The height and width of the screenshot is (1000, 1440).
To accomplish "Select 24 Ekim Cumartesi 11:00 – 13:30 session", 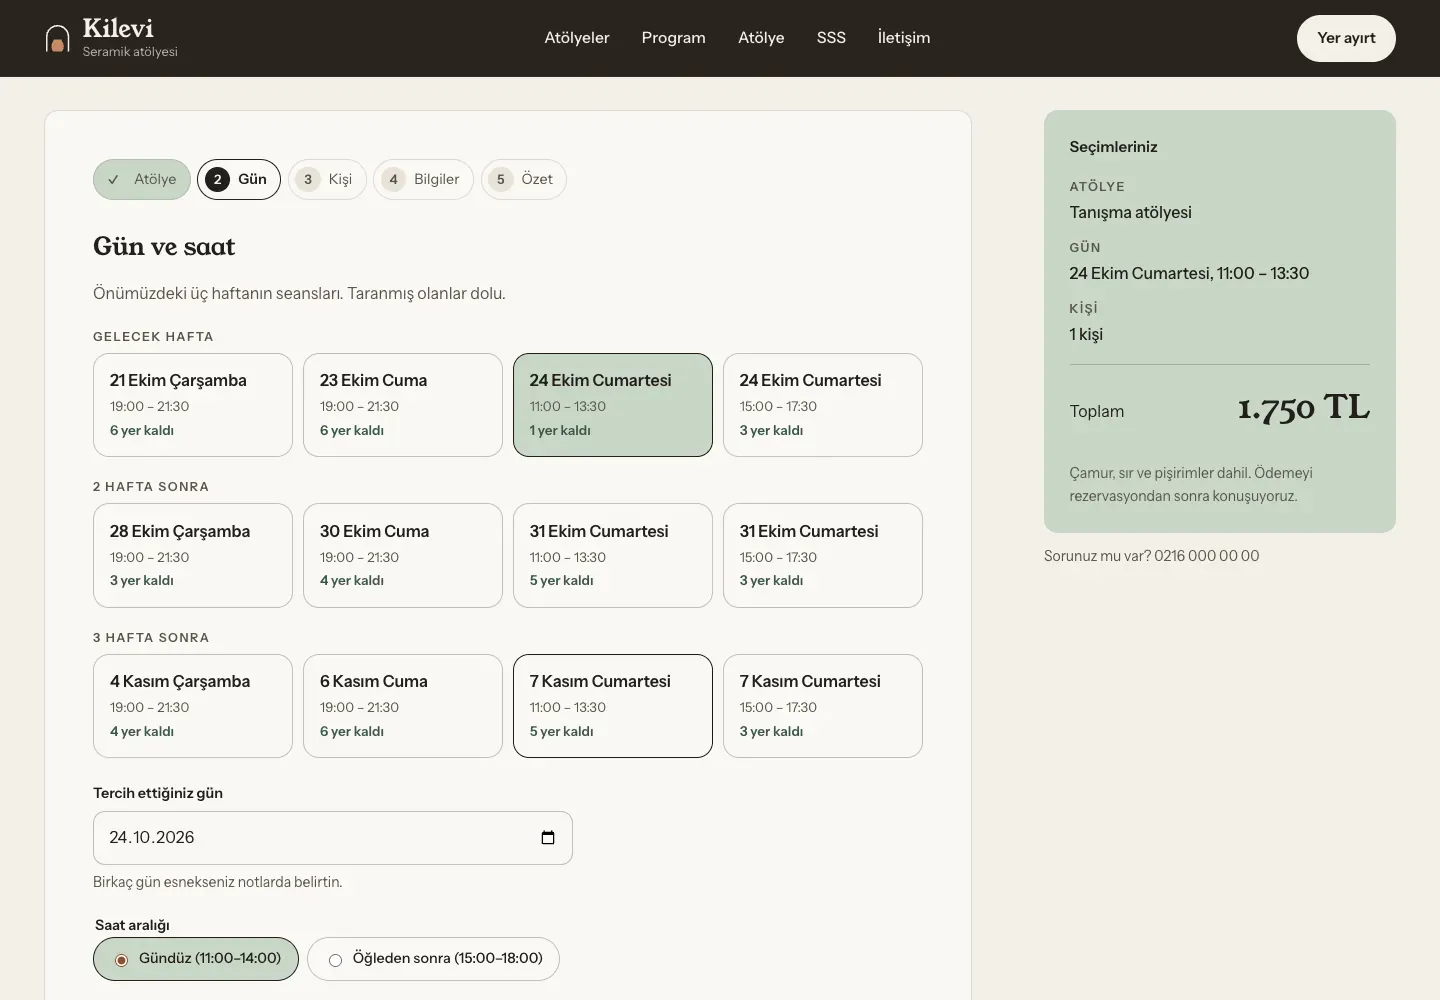I will click(x=613, y=405).
